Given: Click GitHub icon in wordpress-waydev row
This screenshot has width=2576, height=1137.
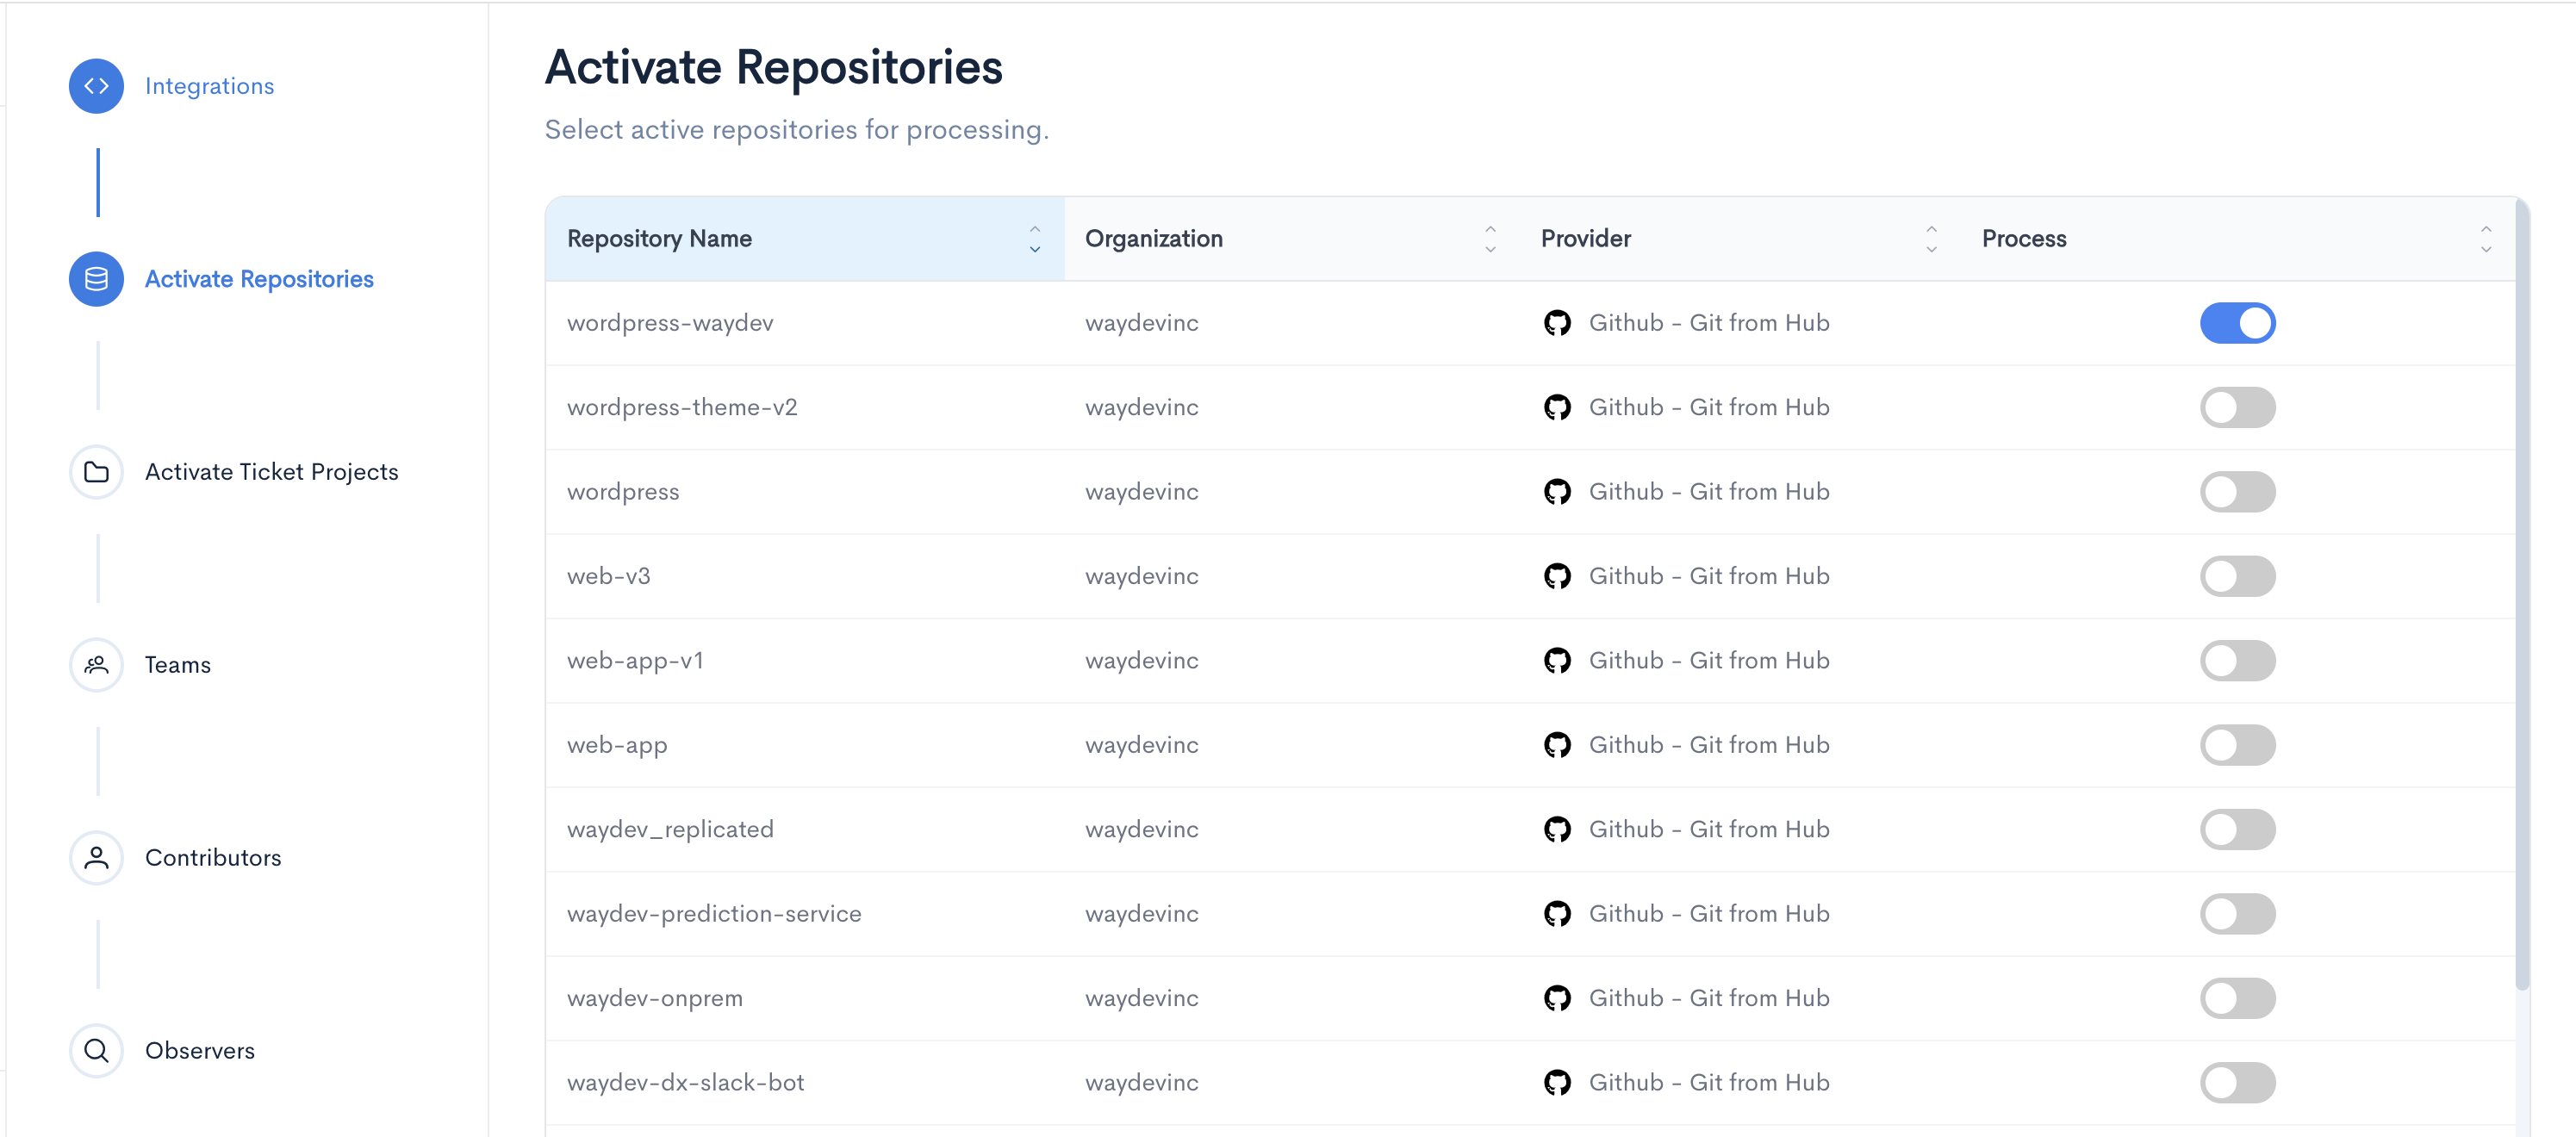Looking at the screenshot, I should click(1556, 323).
